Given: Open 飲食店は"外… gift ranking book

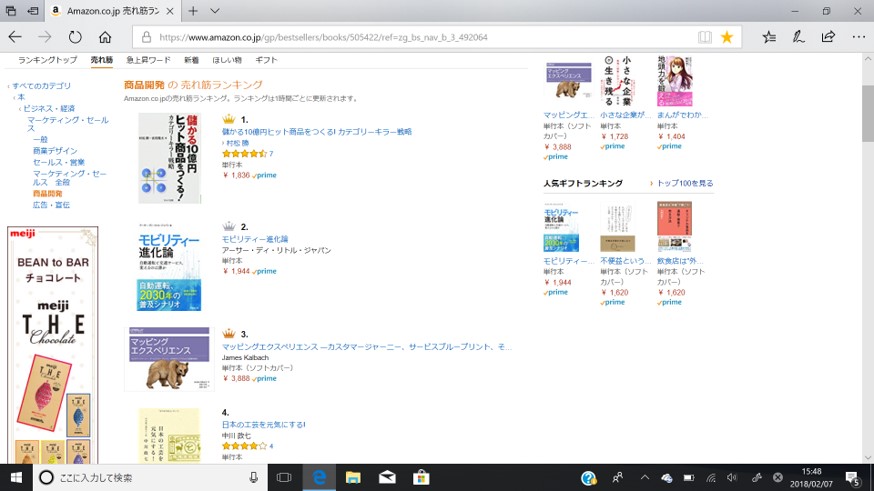Looking at the screenshot, I should tap(680, 260).
